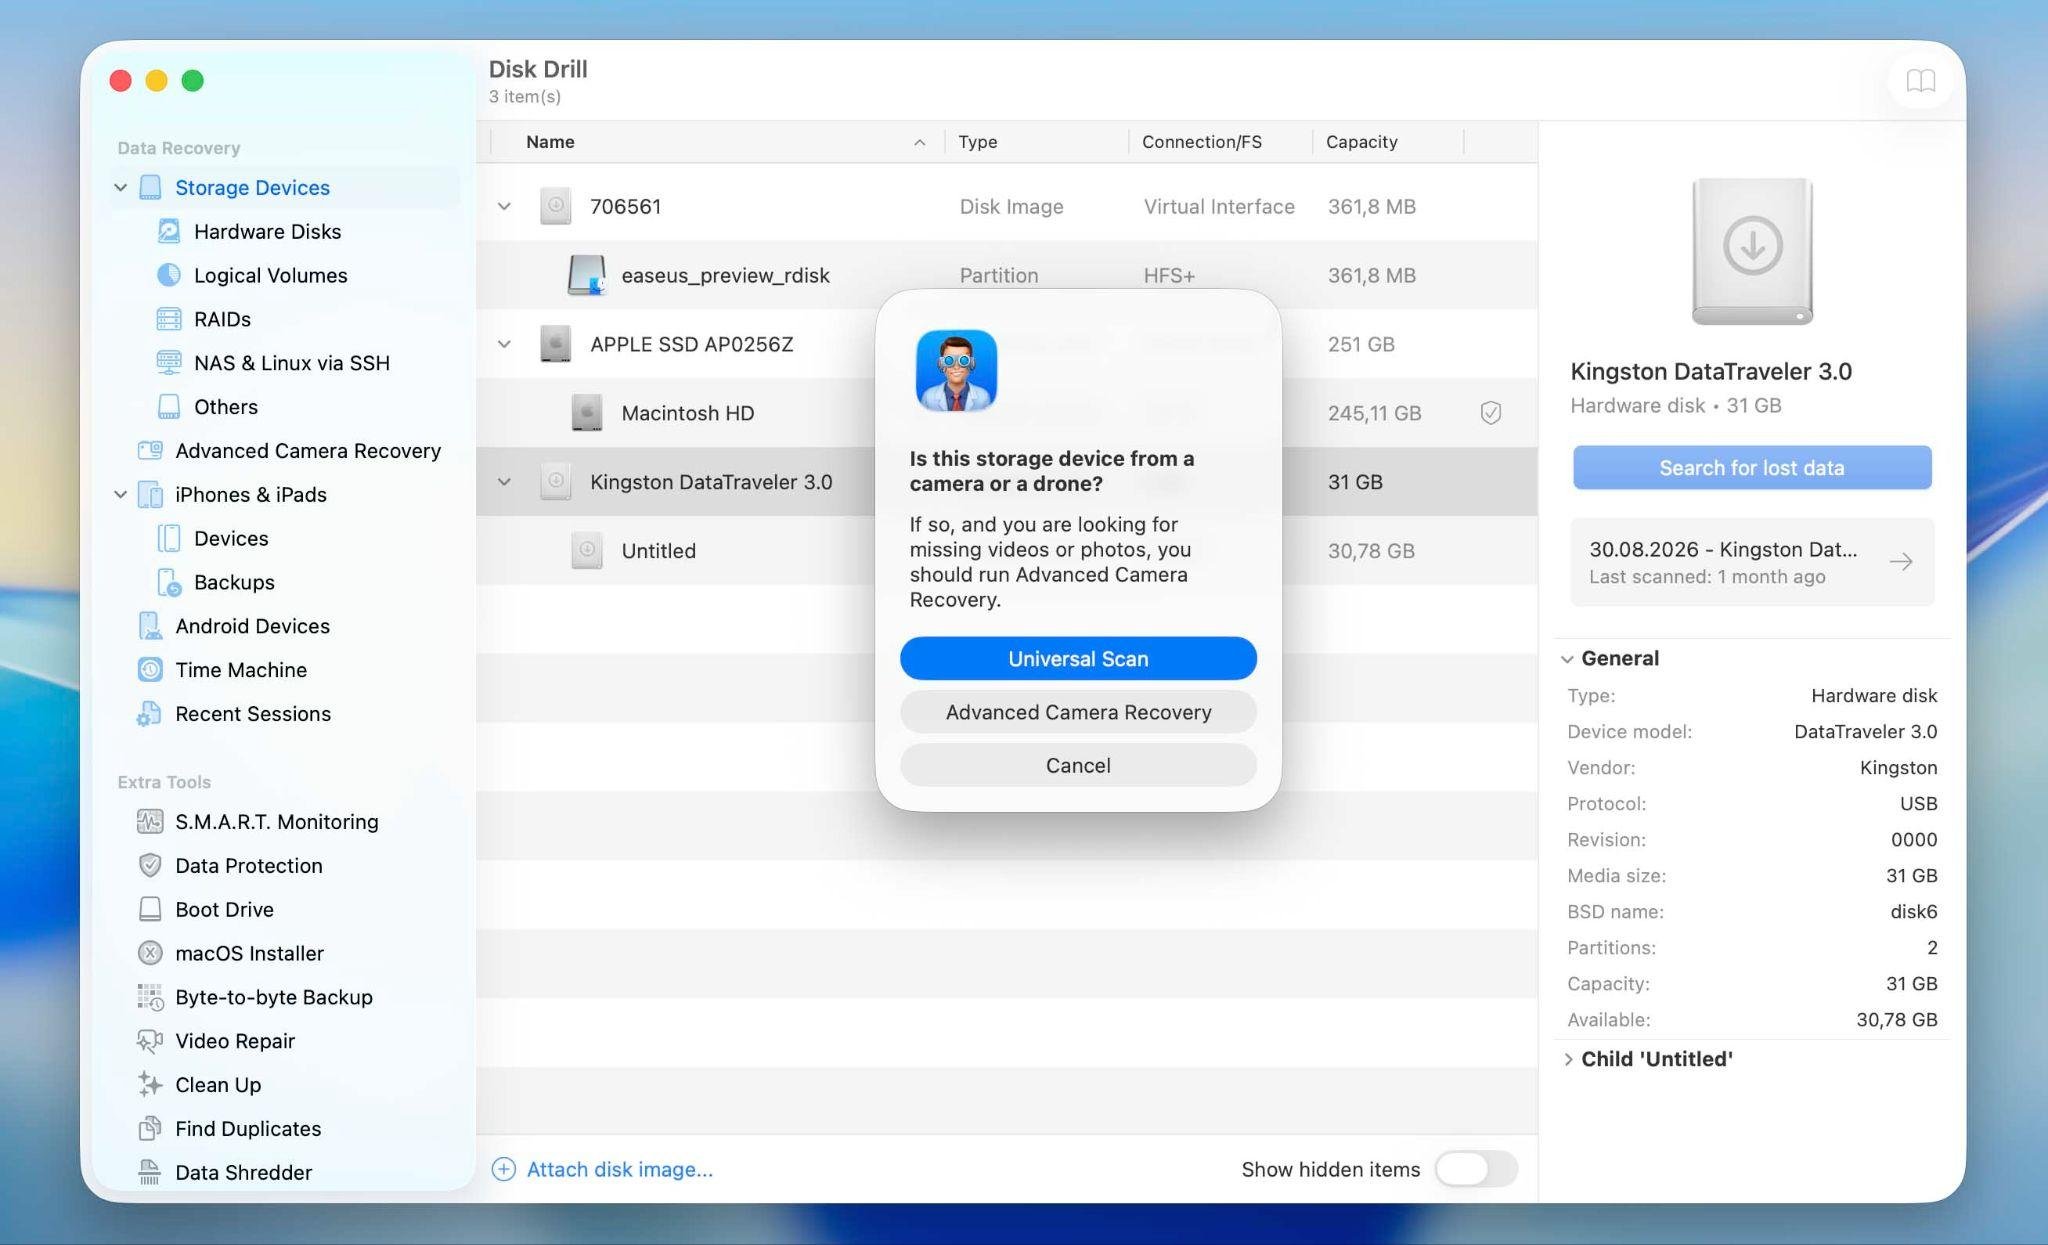The height and width of the screenshot is (1245, 2048).
Task: Collapse the APPLE SSD AP0256Z row
Action: (x=505, y=344)
